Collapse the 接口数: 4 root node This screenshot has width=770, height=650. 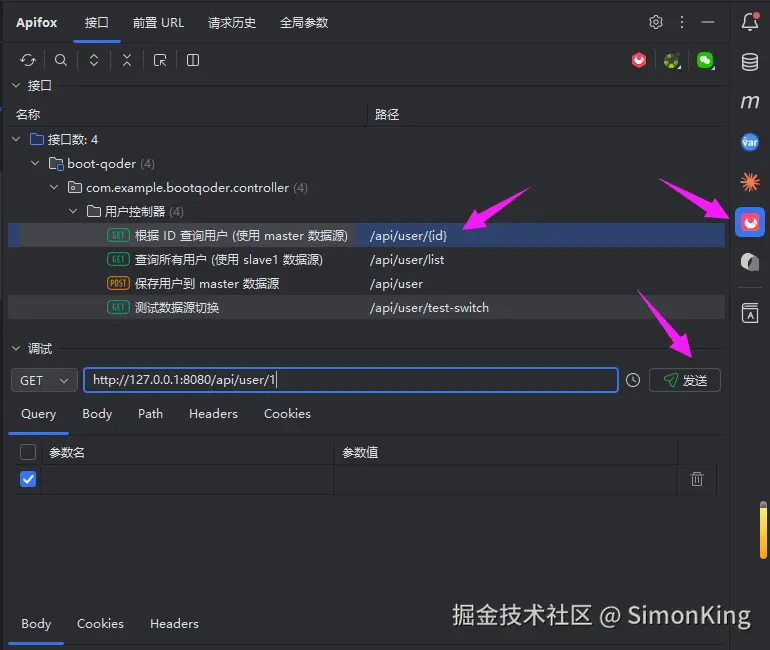[x=16, y=139]
